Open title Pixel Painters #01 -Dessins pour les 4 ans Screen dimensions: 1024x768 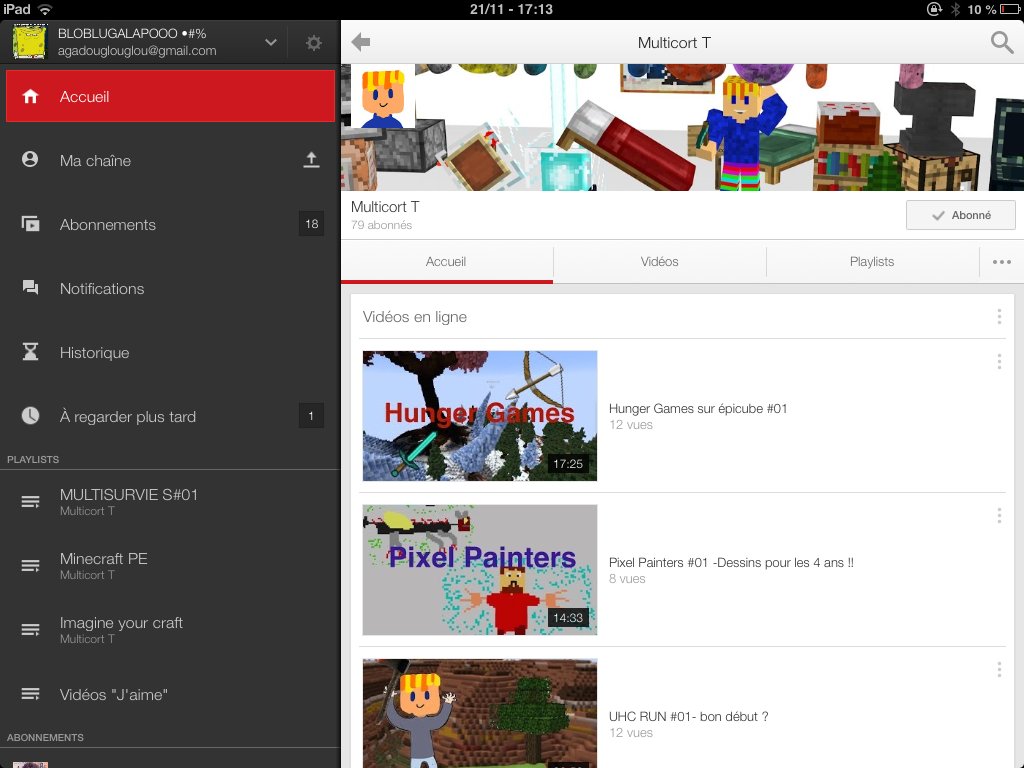(731, 563)
